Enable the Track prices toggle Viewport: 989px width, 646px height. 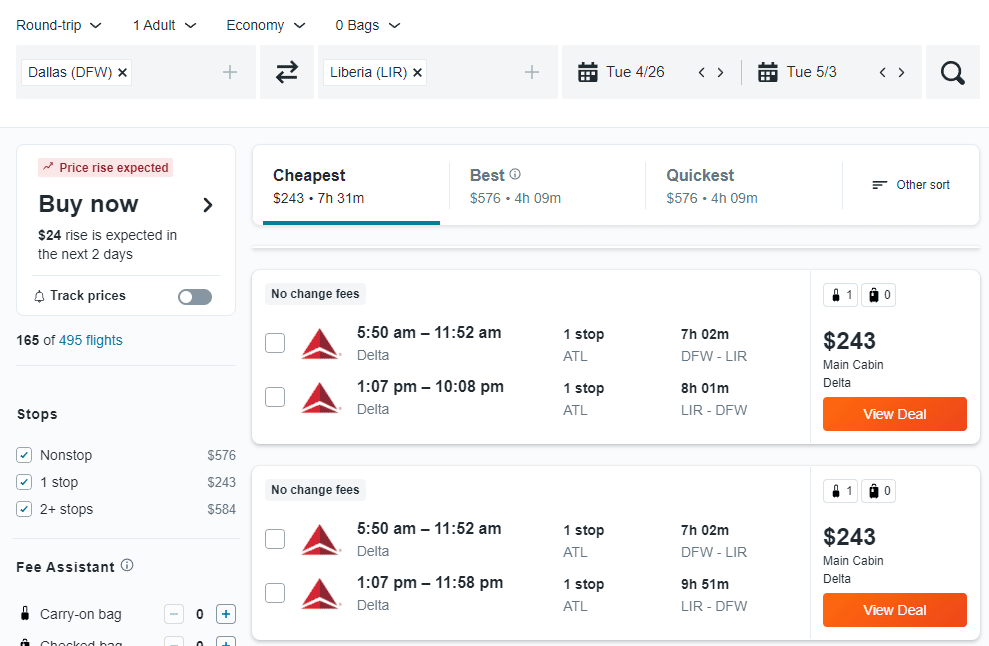pyautogui.click(x=194, y=296)
